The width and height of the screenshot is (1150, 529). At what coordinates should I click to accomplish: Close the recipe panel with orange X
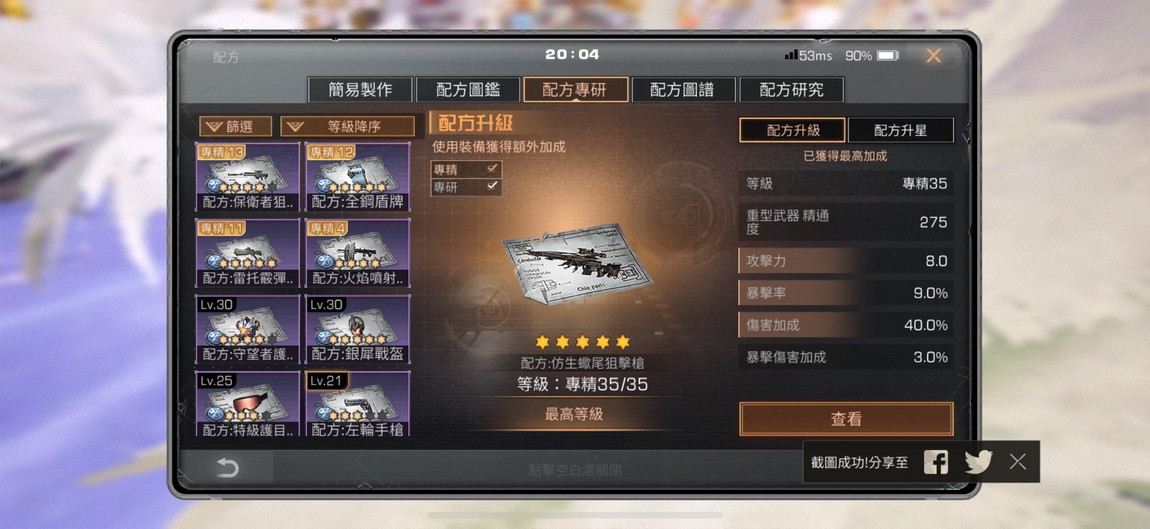coord(933,56)
